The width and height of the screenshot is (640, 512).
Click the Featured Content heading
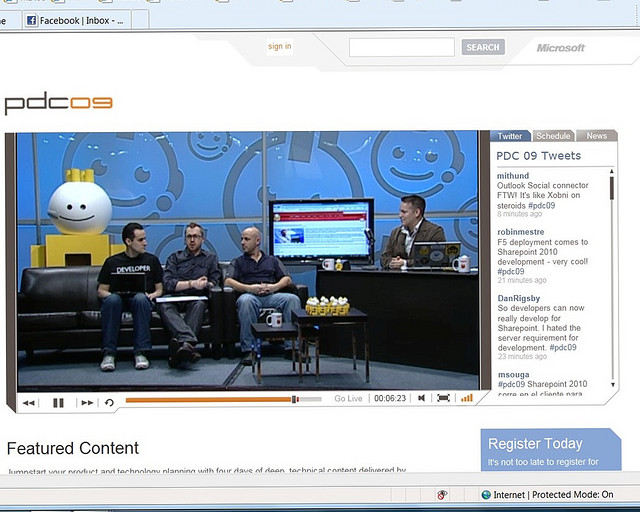(x=73, y=448)
